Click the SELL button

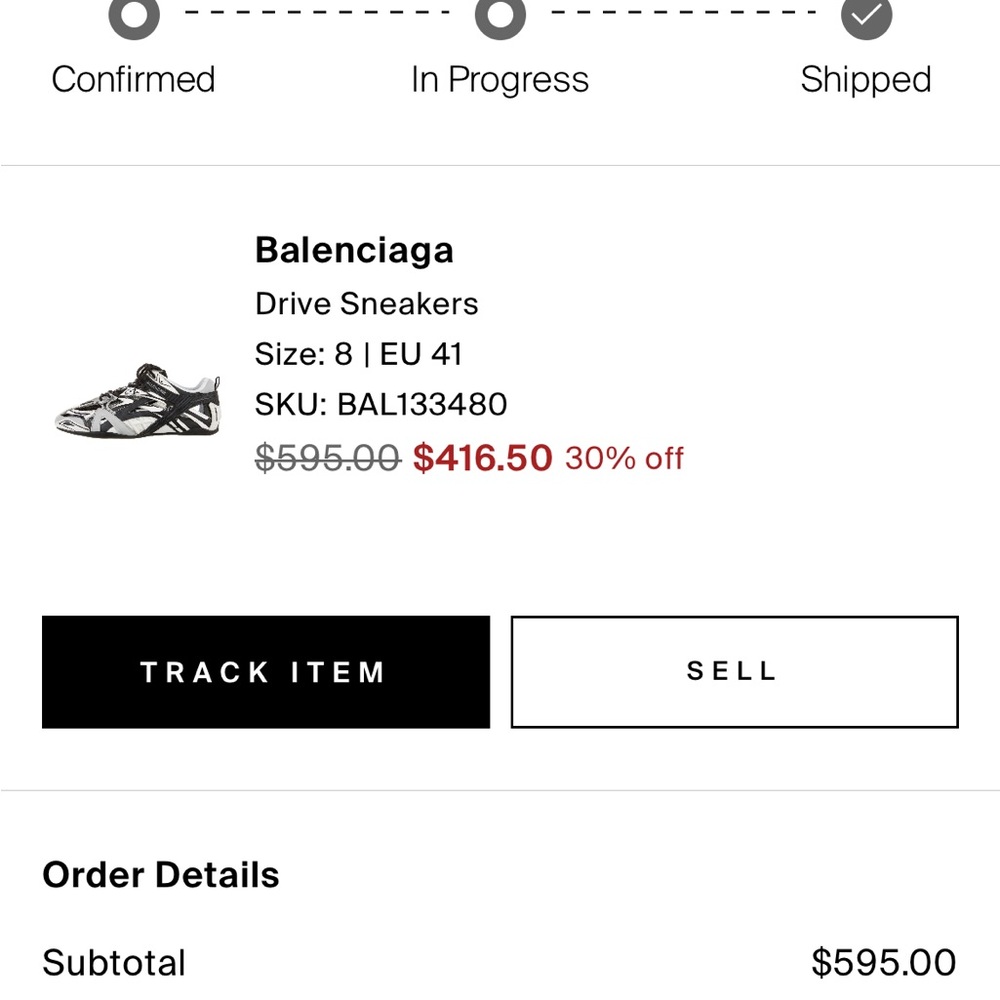click(734, 672)
